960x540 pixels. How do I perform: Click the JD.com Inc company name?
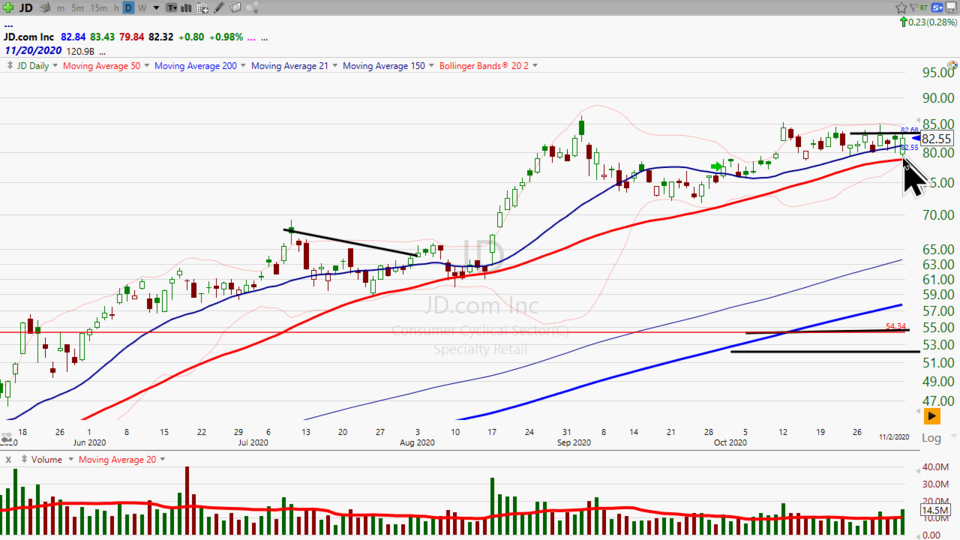[x=29, y=37]
